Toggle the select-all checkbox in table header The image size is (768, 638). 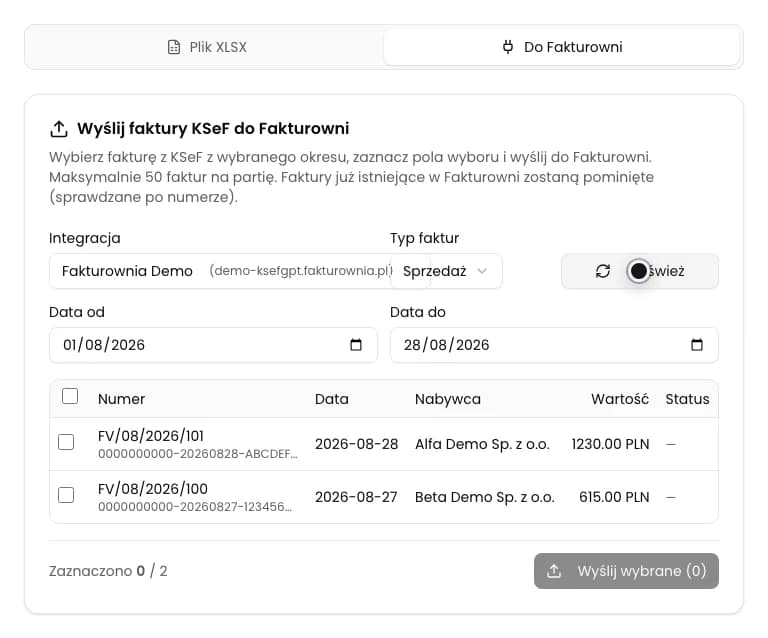tap(70, 396)
